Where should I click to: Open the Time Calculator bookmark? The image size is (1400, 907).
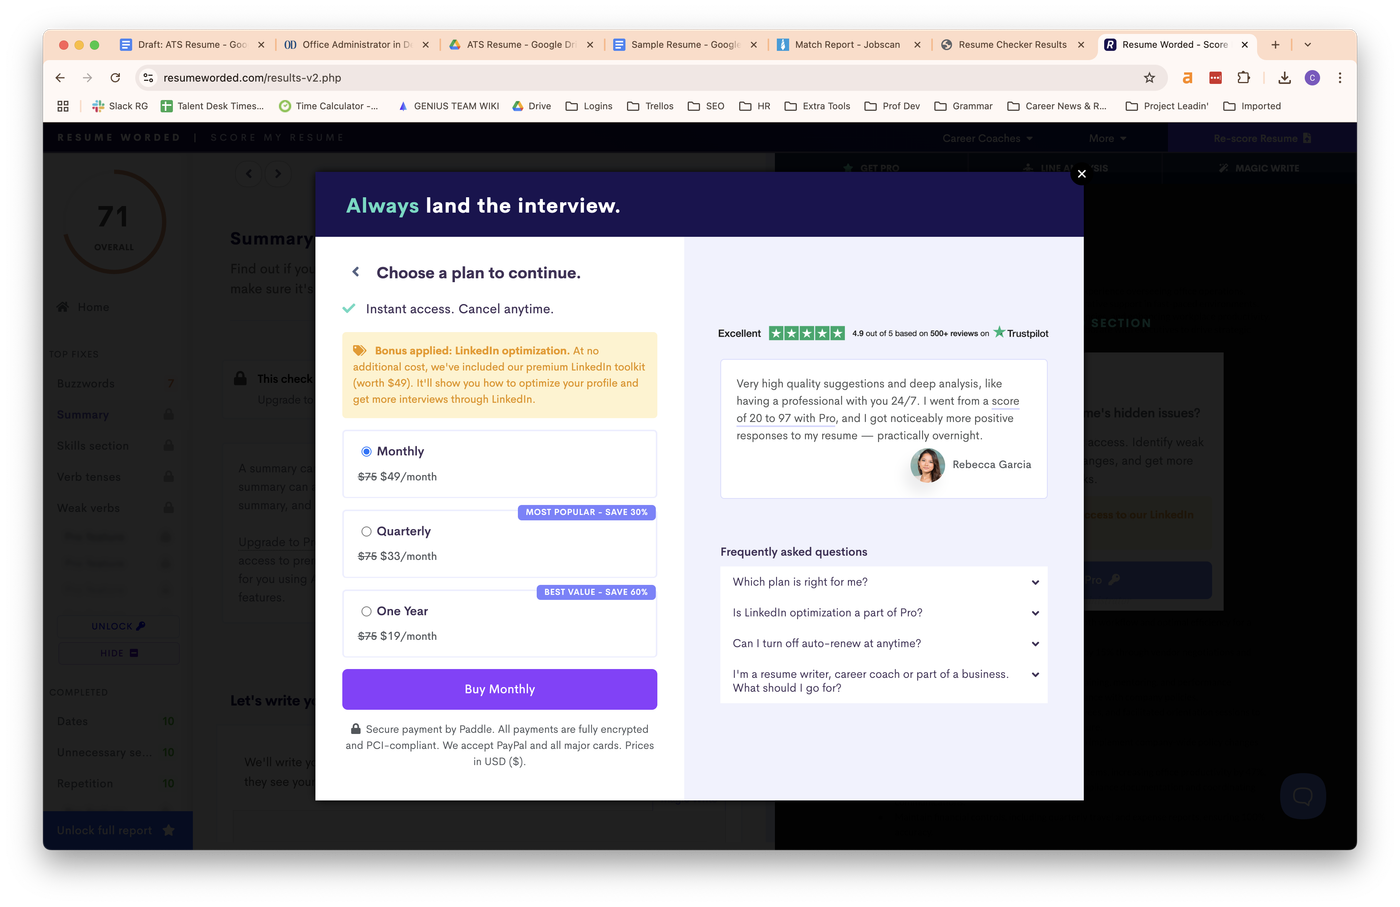pyautogui.click(x=328, y=106)
